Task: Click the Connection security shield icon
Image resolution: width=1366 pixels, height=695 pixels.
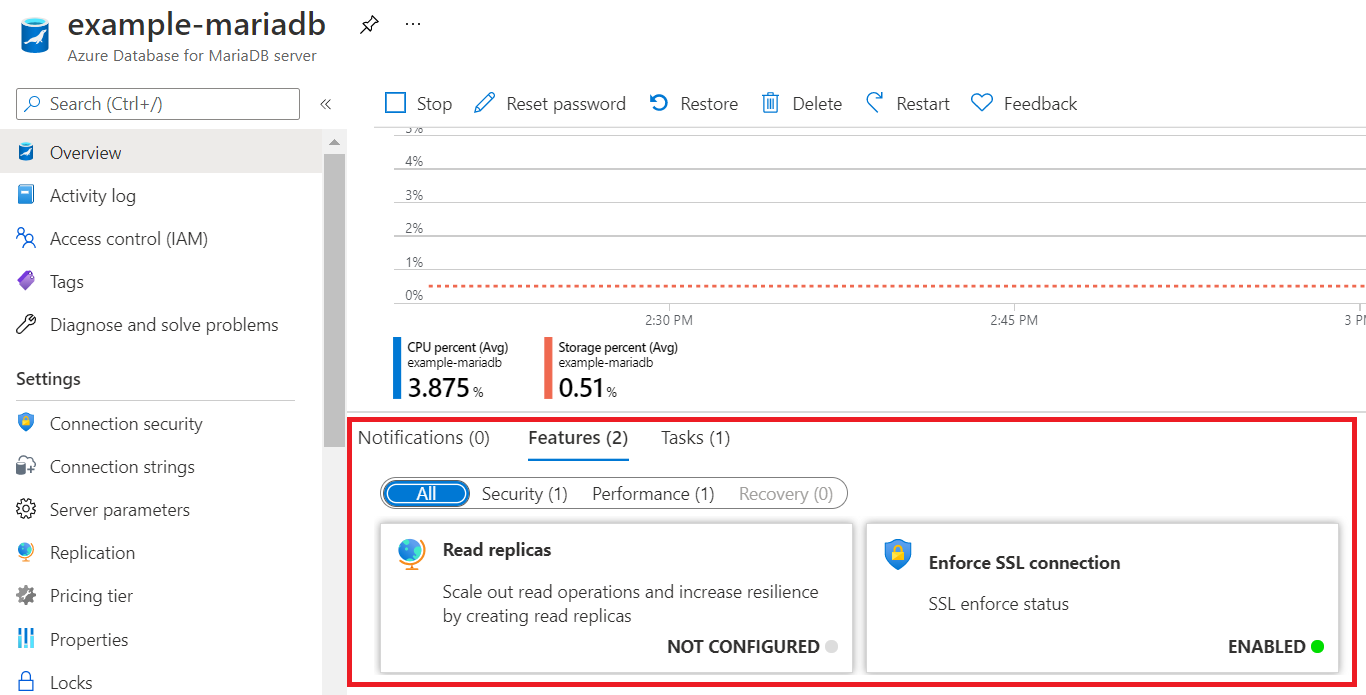Action: (x=26, y=423)
